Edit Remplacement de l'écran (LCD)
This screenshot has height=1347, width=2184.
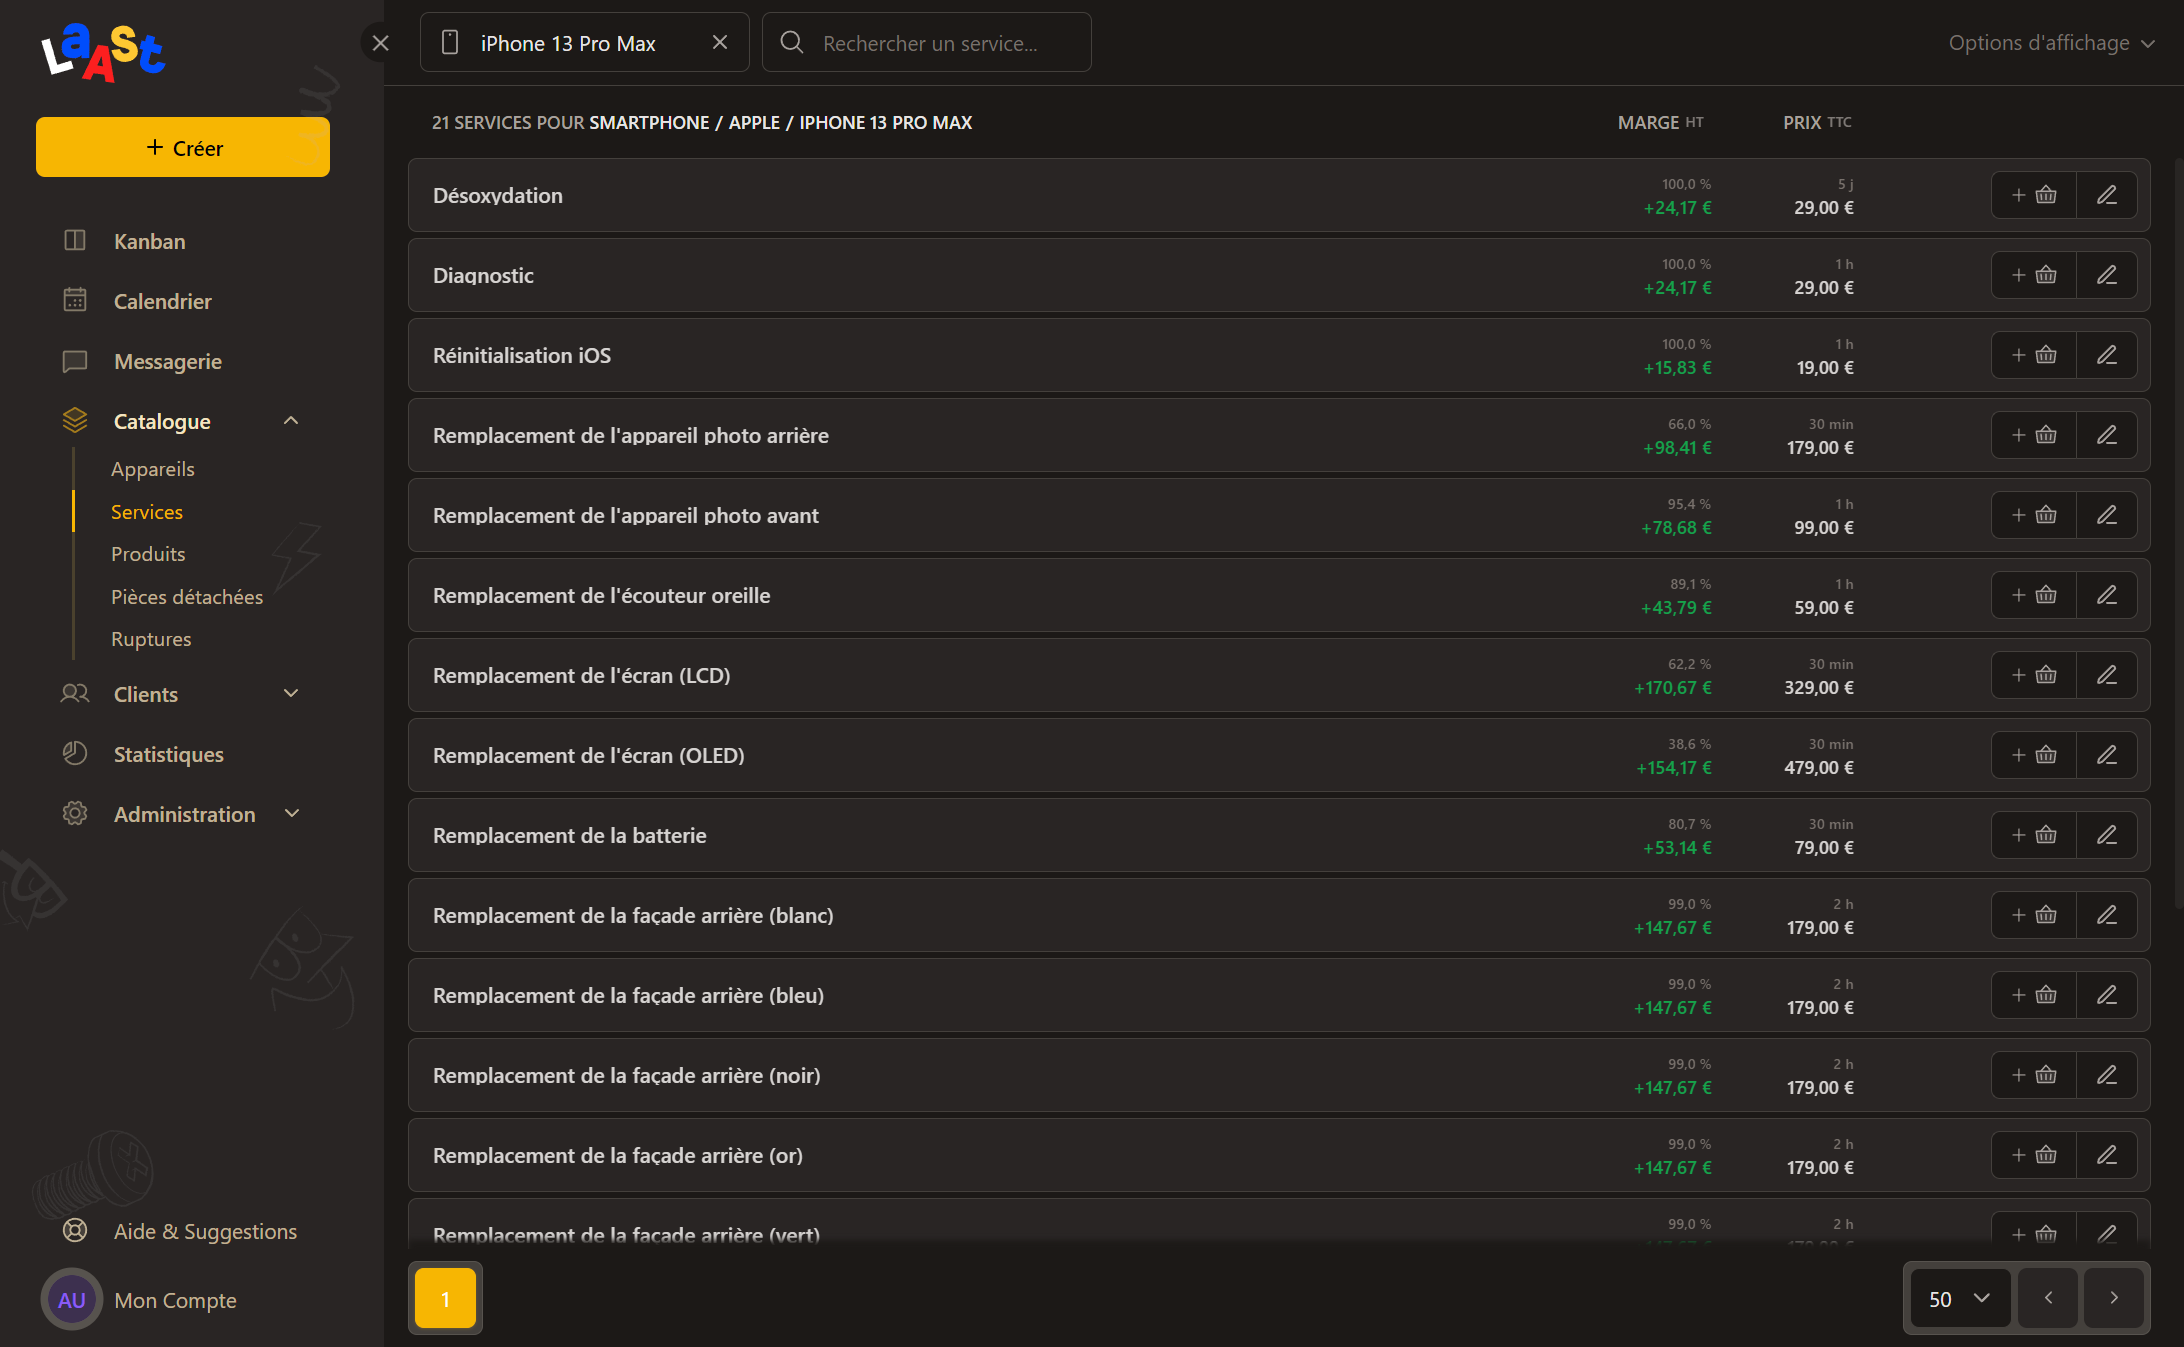[x=2107, y=675]
